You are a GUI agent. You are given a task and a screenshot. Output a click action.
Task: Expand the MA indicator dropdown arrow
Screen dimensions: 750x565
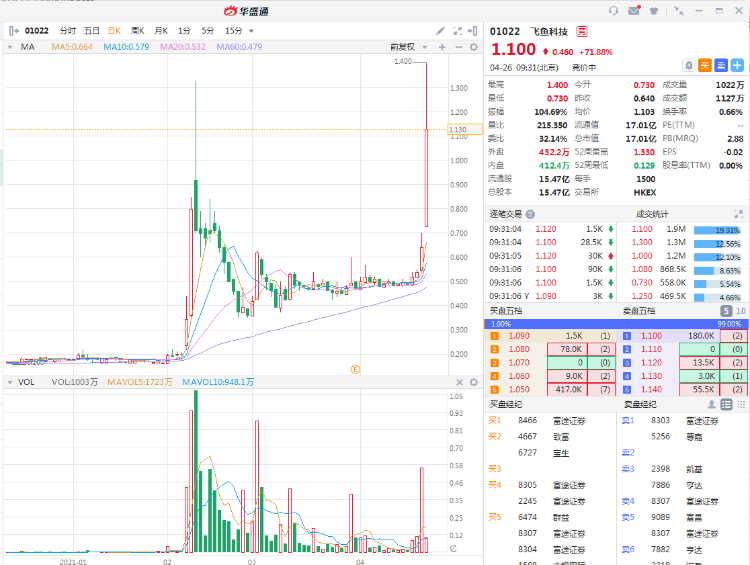(10, 47)
